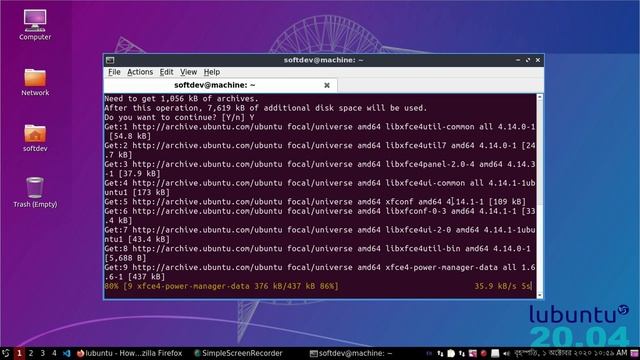This screenshot has width=640, height=360.
Task: Click the 'Do you want to continue? [Y/n]' line
Action: click(x=180, y=118)
